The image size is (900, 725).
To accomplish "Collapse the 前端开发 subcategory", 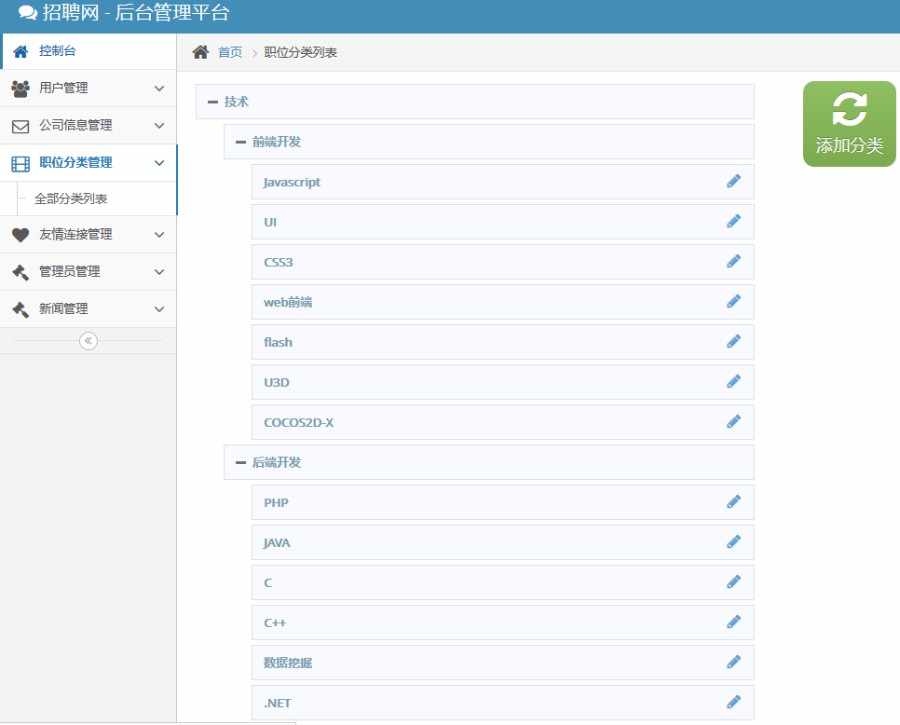I will tap(241, 142).
